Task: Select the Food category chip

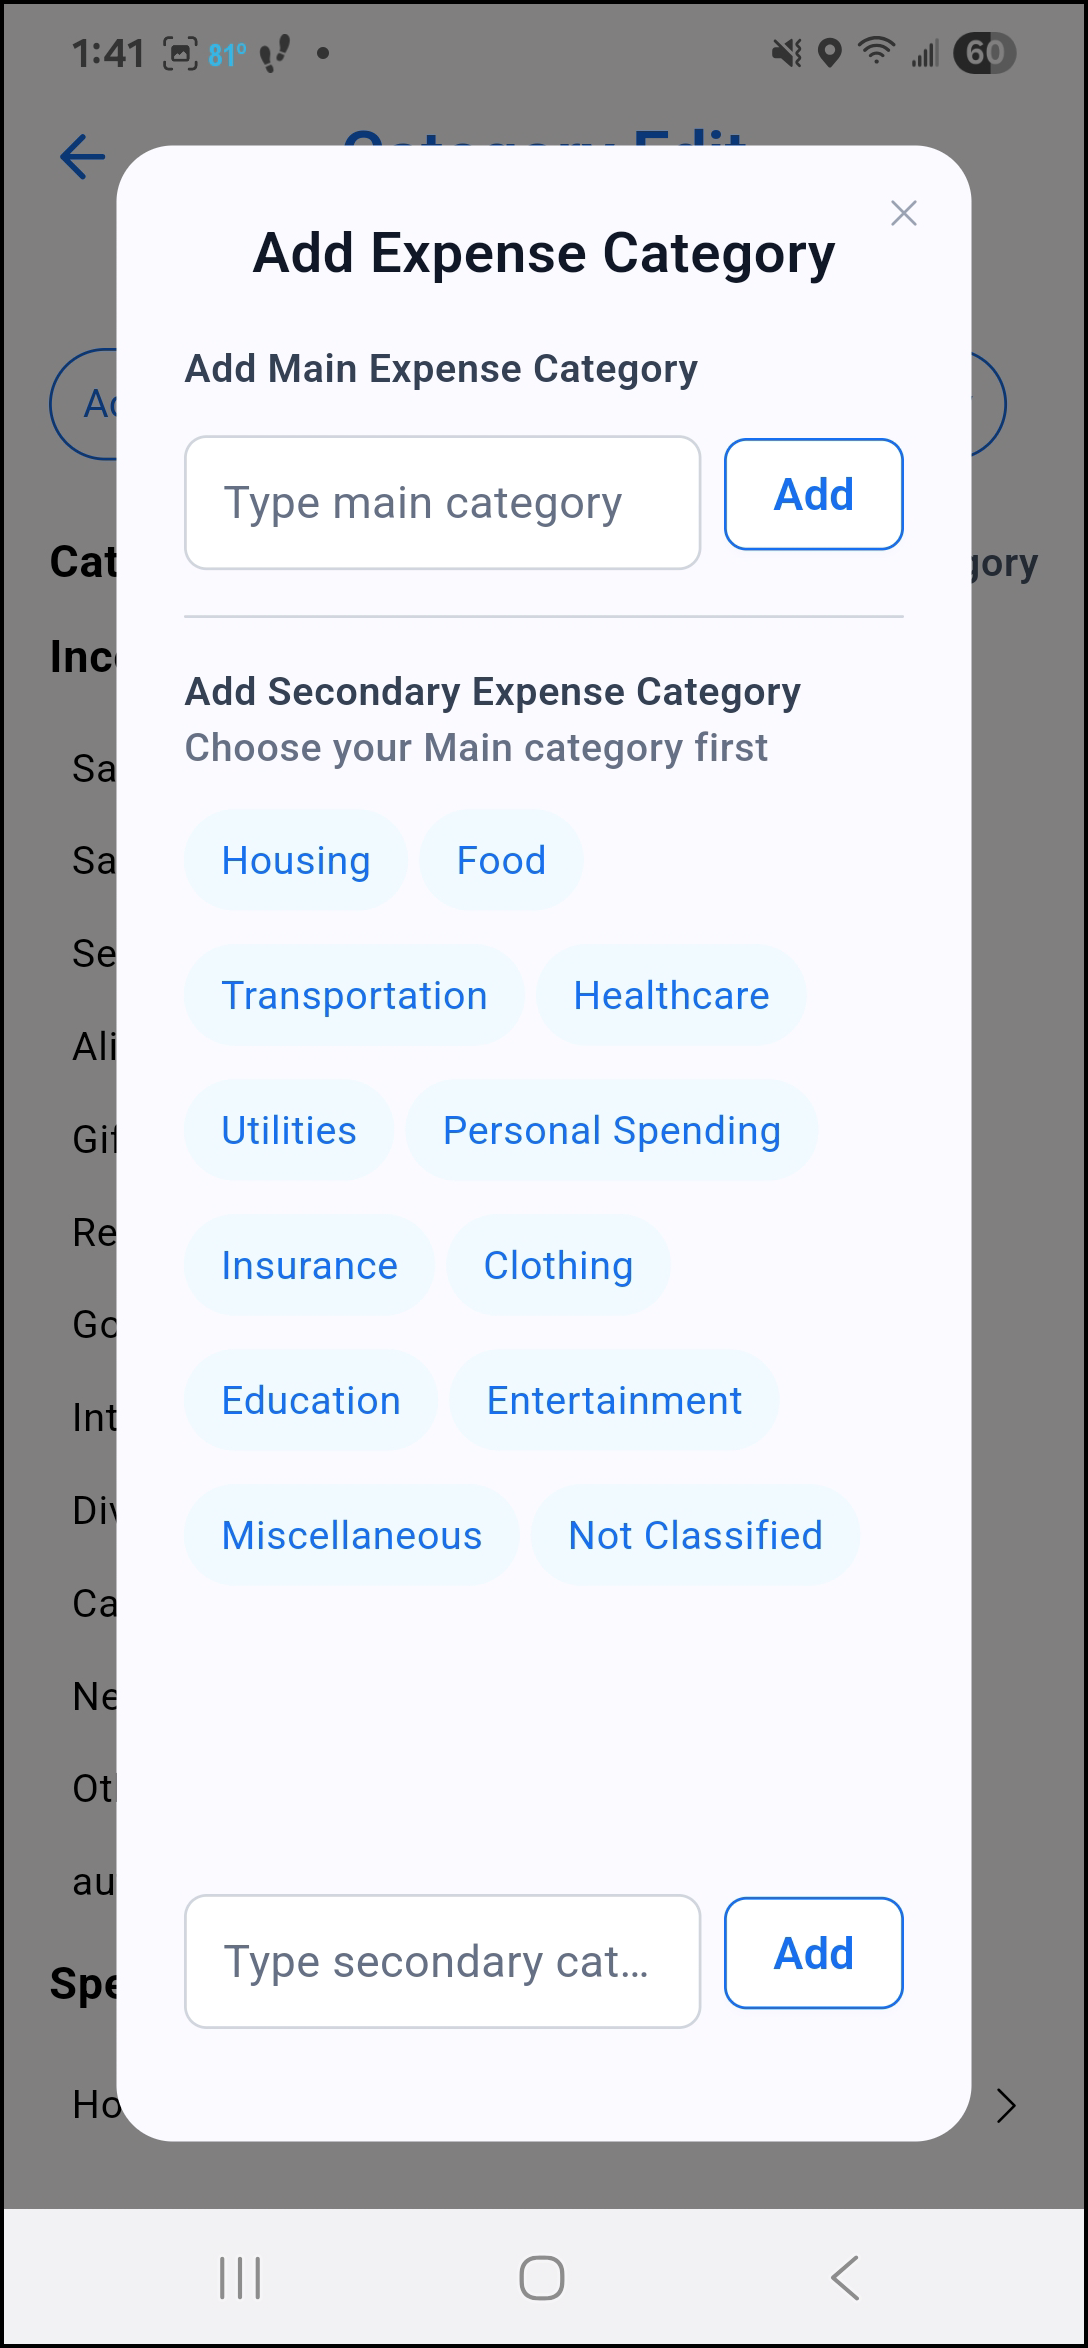Action: 501,860
